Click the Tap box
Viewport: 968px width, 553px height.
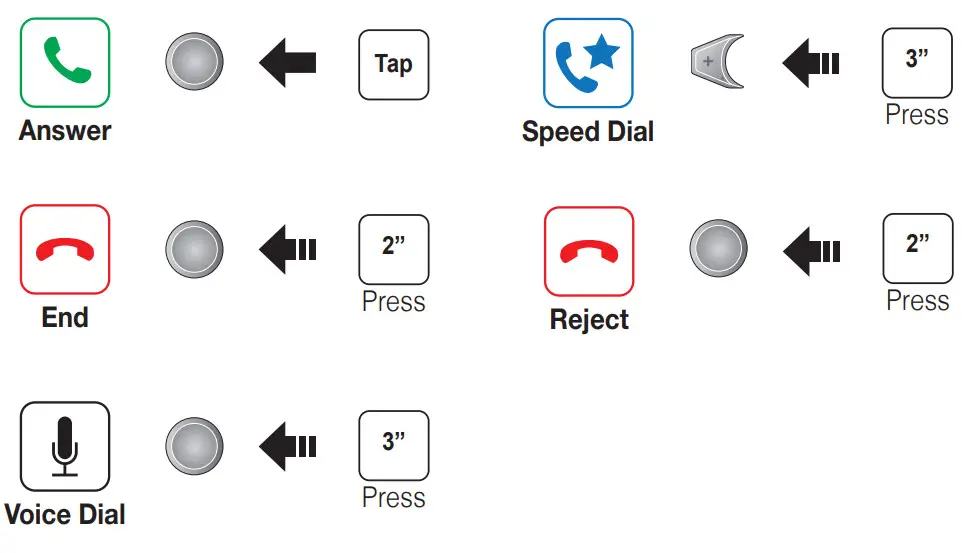394,64
